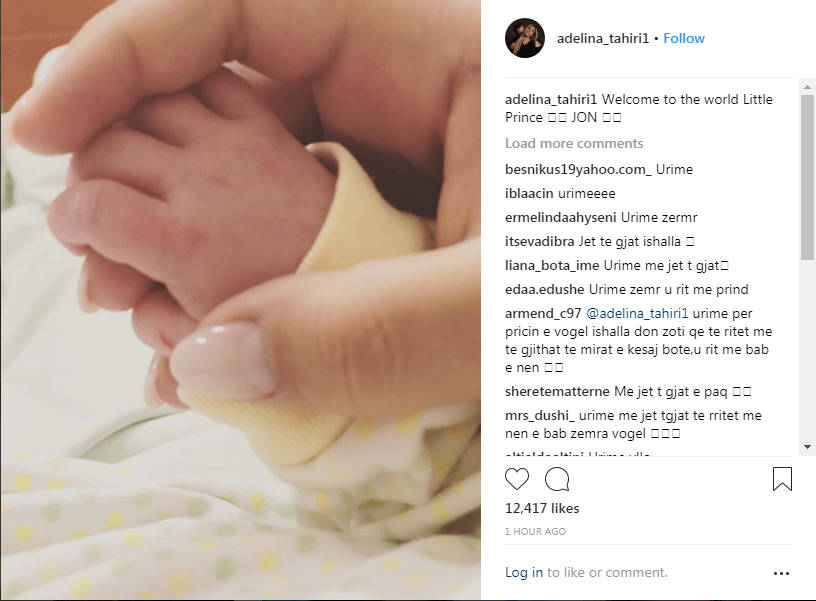This screenshot has width=816, height=601.
Task: Open the comment speech bubble icon
Action: 557,479
